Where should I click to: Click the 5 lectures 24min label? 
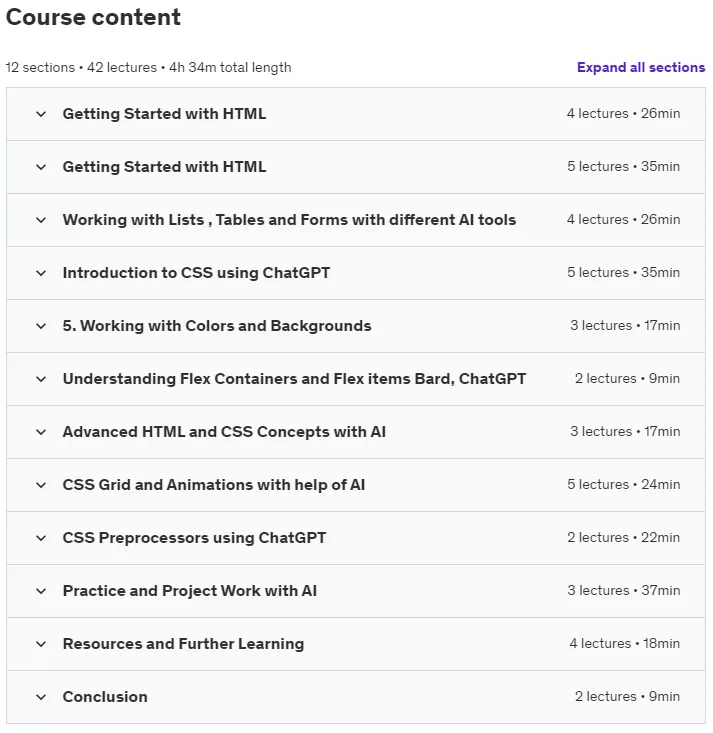[624, 484]
